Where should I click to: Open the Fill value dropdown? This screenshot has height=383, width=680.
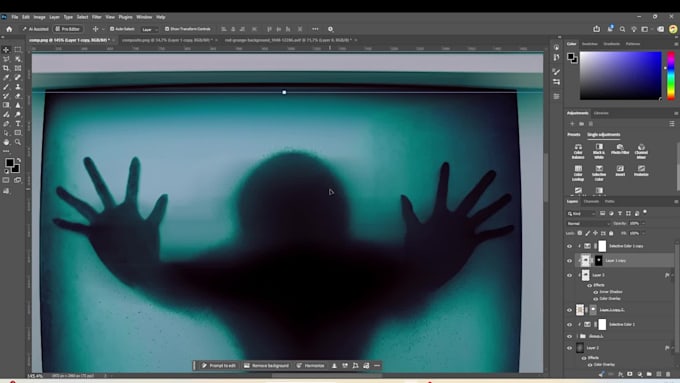[x=643, y=233]
